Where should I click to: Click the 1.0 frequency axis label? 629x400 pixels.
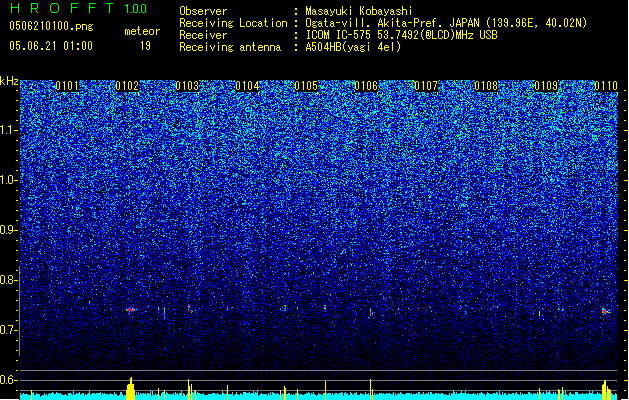(9, 181)
